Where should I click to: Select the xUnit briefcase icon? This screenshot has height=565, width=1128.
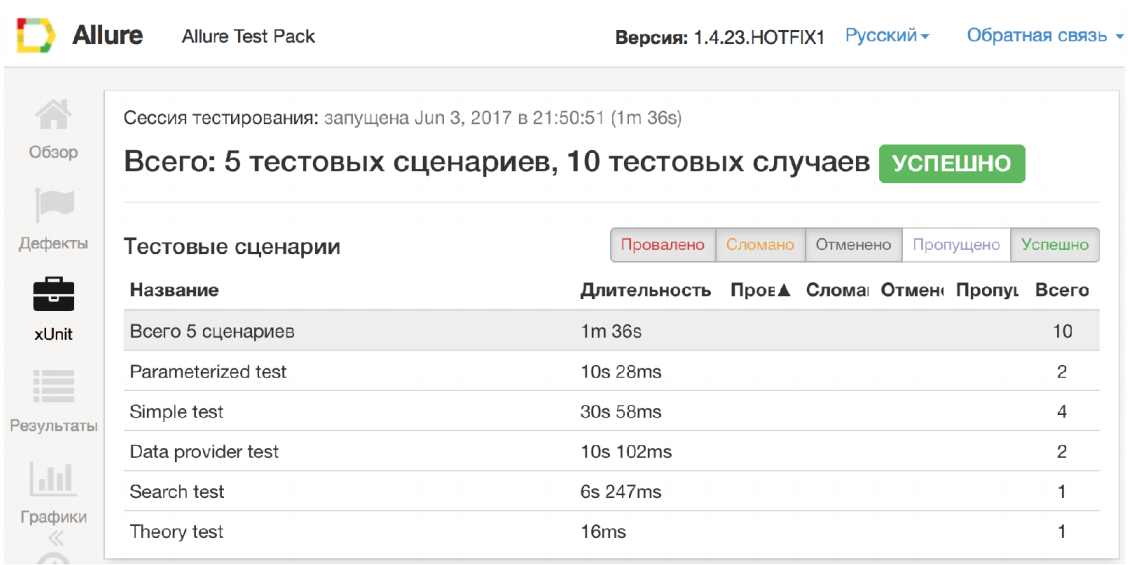click(53, 295)
